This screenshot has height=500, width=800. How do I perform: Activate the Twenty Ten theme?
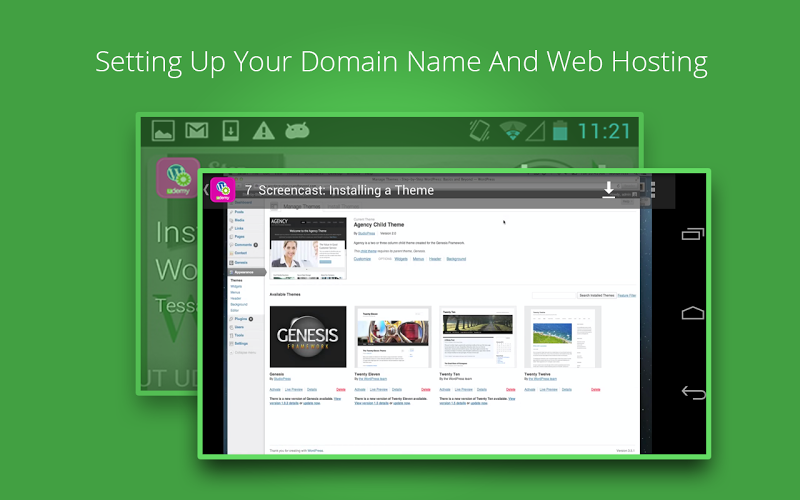(x=445, y=389)
